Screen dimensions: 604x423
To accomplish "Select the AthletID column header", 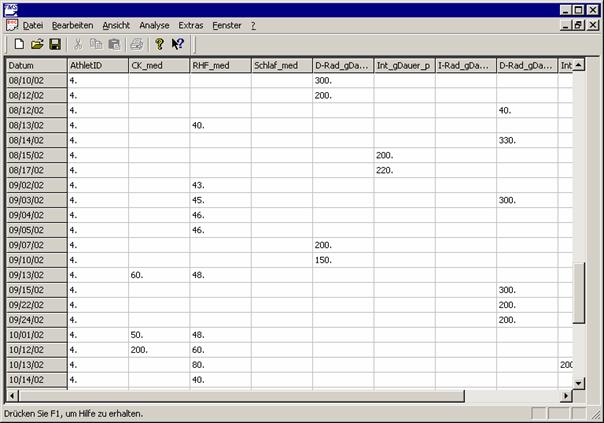I will point(98,65).
